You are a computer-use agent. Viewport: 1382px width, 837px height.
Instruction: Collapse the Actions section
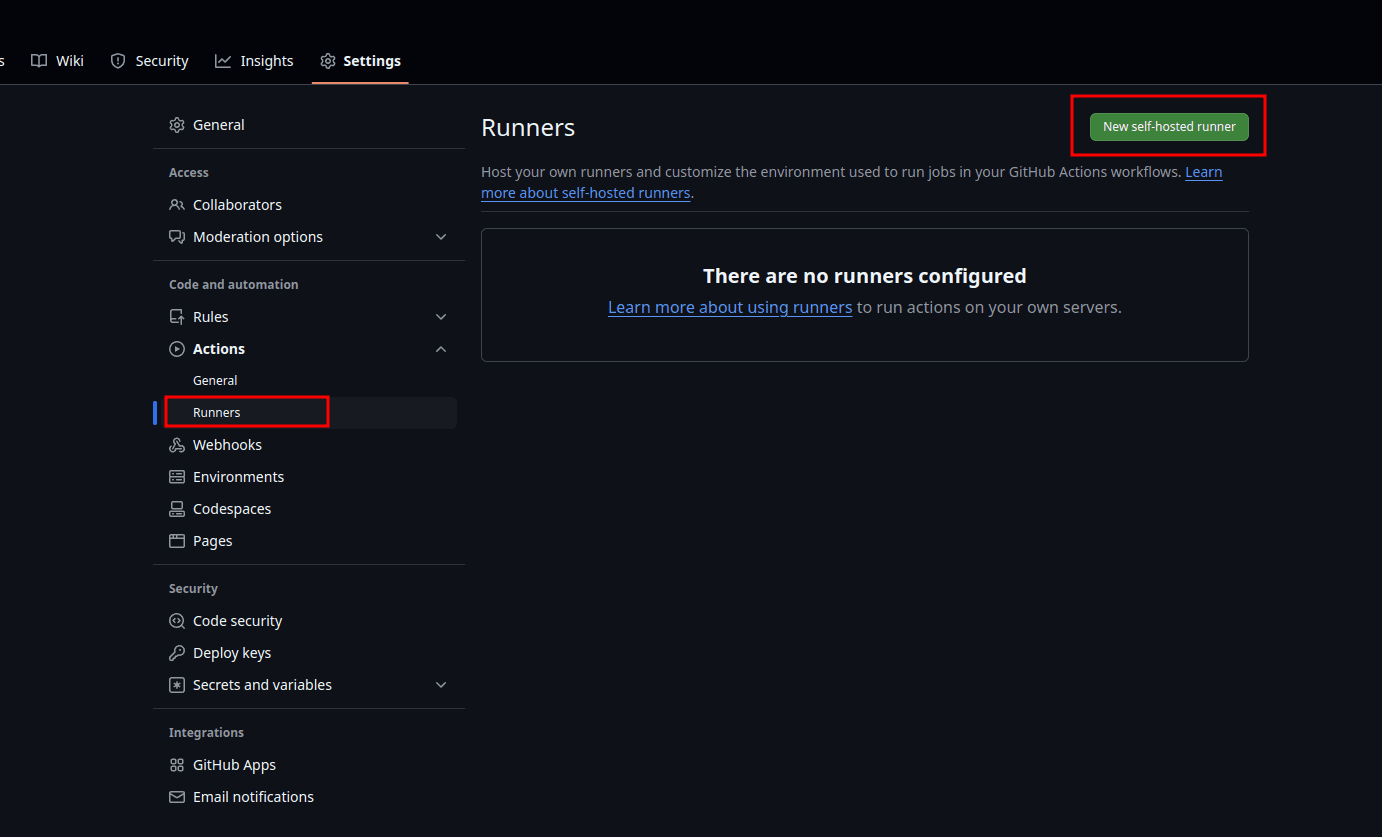tap(441, 348)
